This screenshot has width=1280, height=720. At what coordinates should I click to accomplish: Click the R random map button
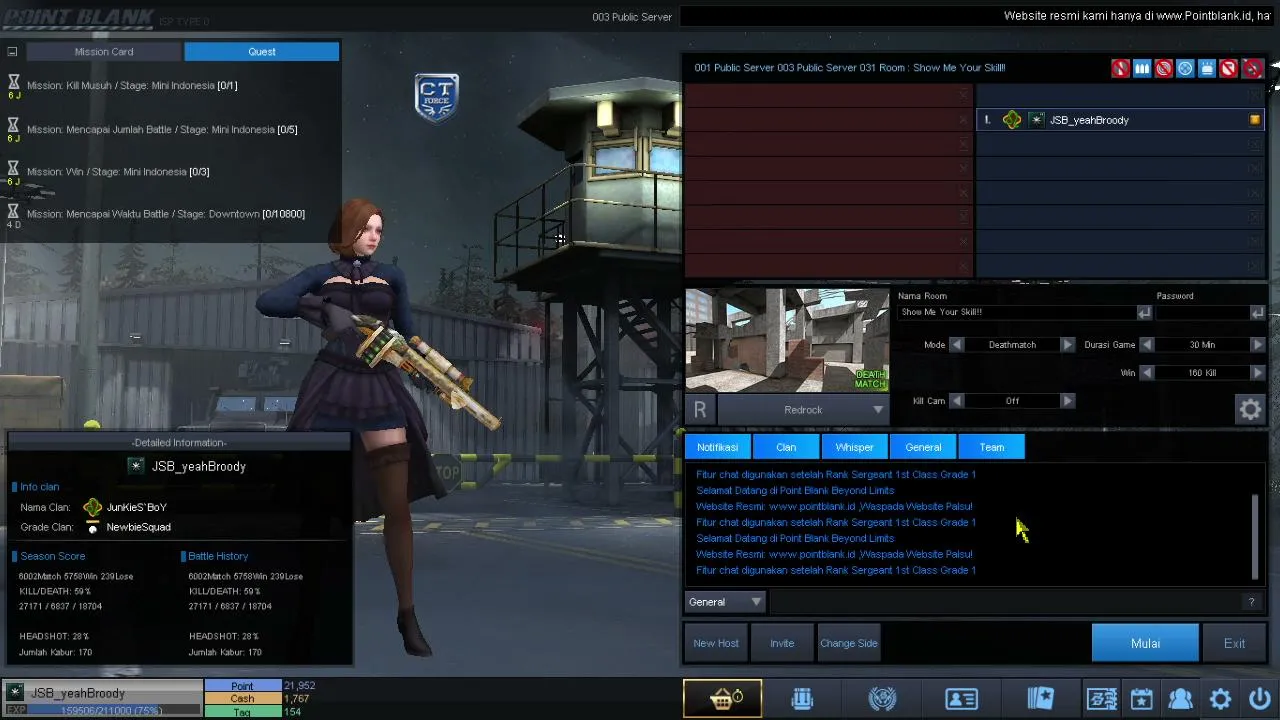[700, 409]
